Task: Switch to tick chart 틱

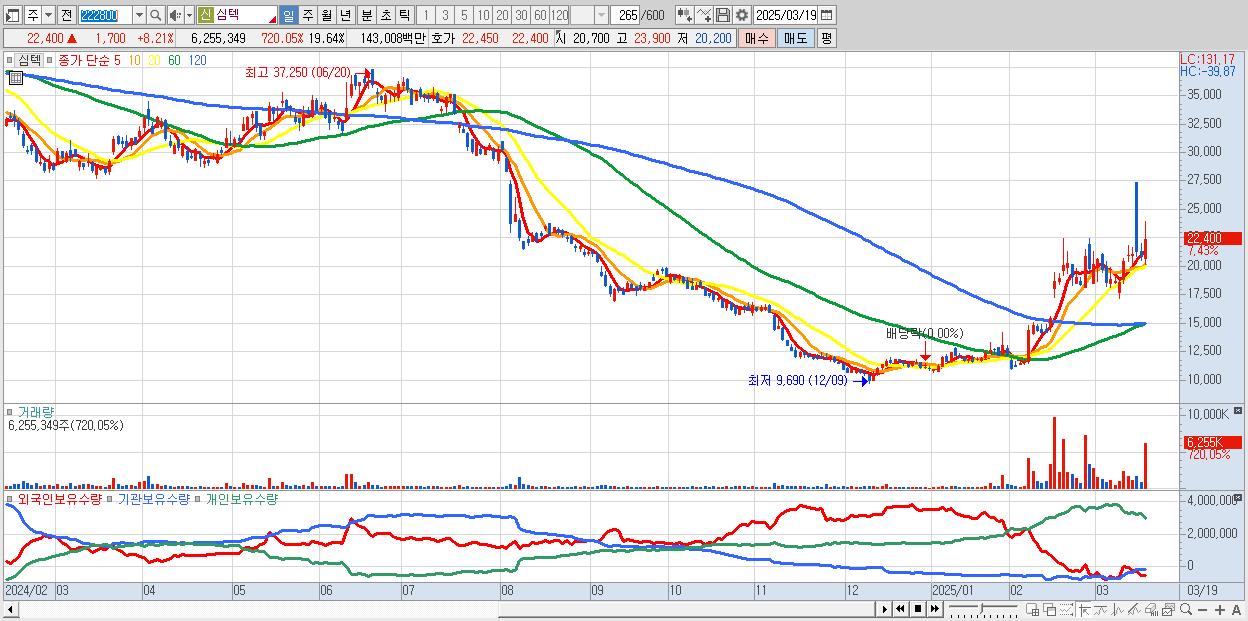Action: 404,15
